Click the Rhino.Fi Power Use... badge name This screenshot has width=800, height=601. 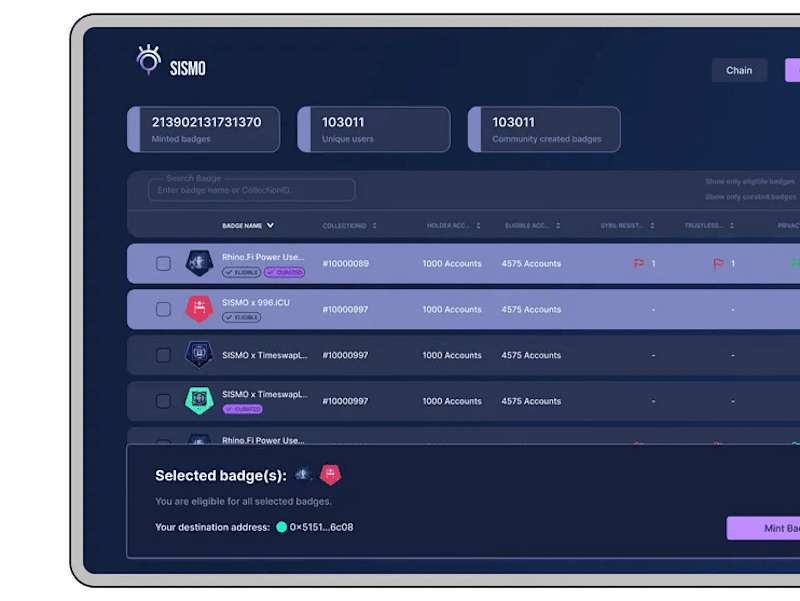coord(263,257)
